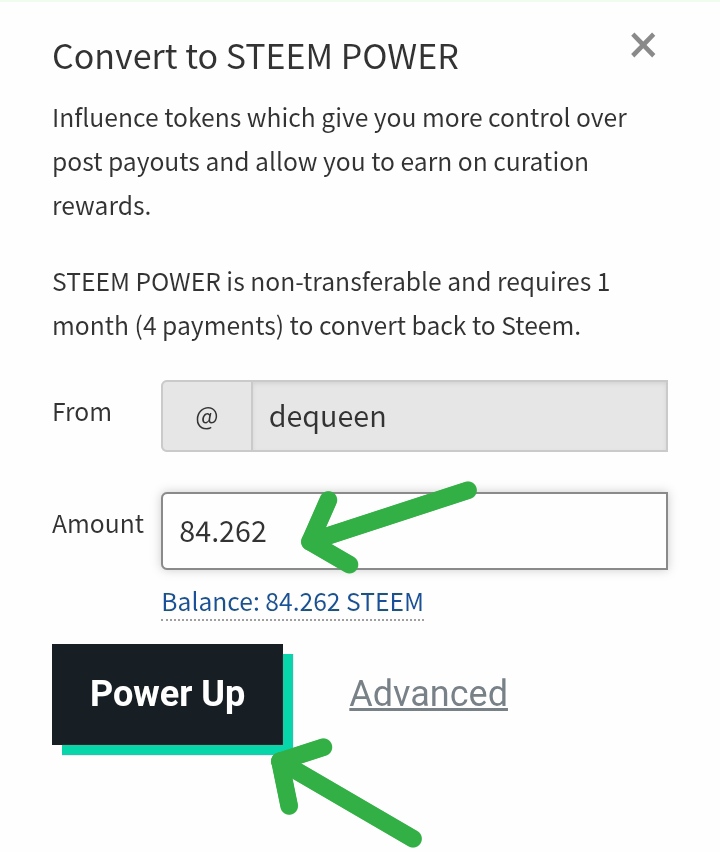Select the dequeen username field

coord(459,416)
